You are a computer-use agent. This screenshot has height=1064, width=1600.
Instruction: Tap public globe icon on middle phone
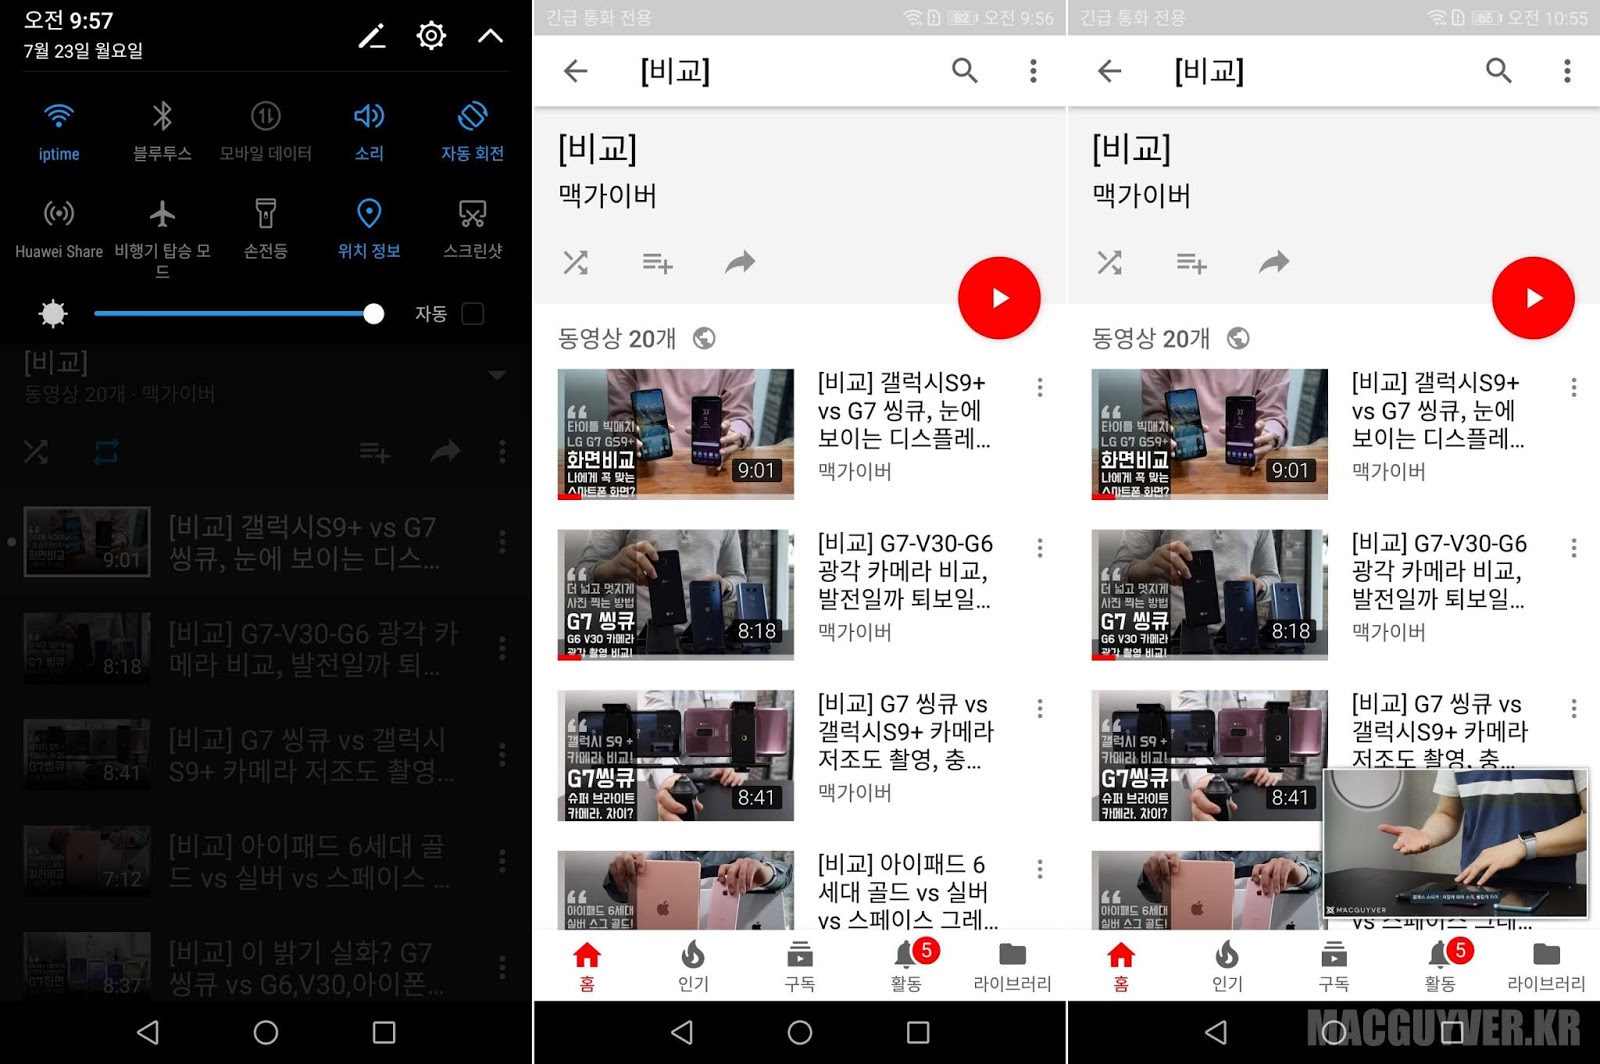point(704,338)
